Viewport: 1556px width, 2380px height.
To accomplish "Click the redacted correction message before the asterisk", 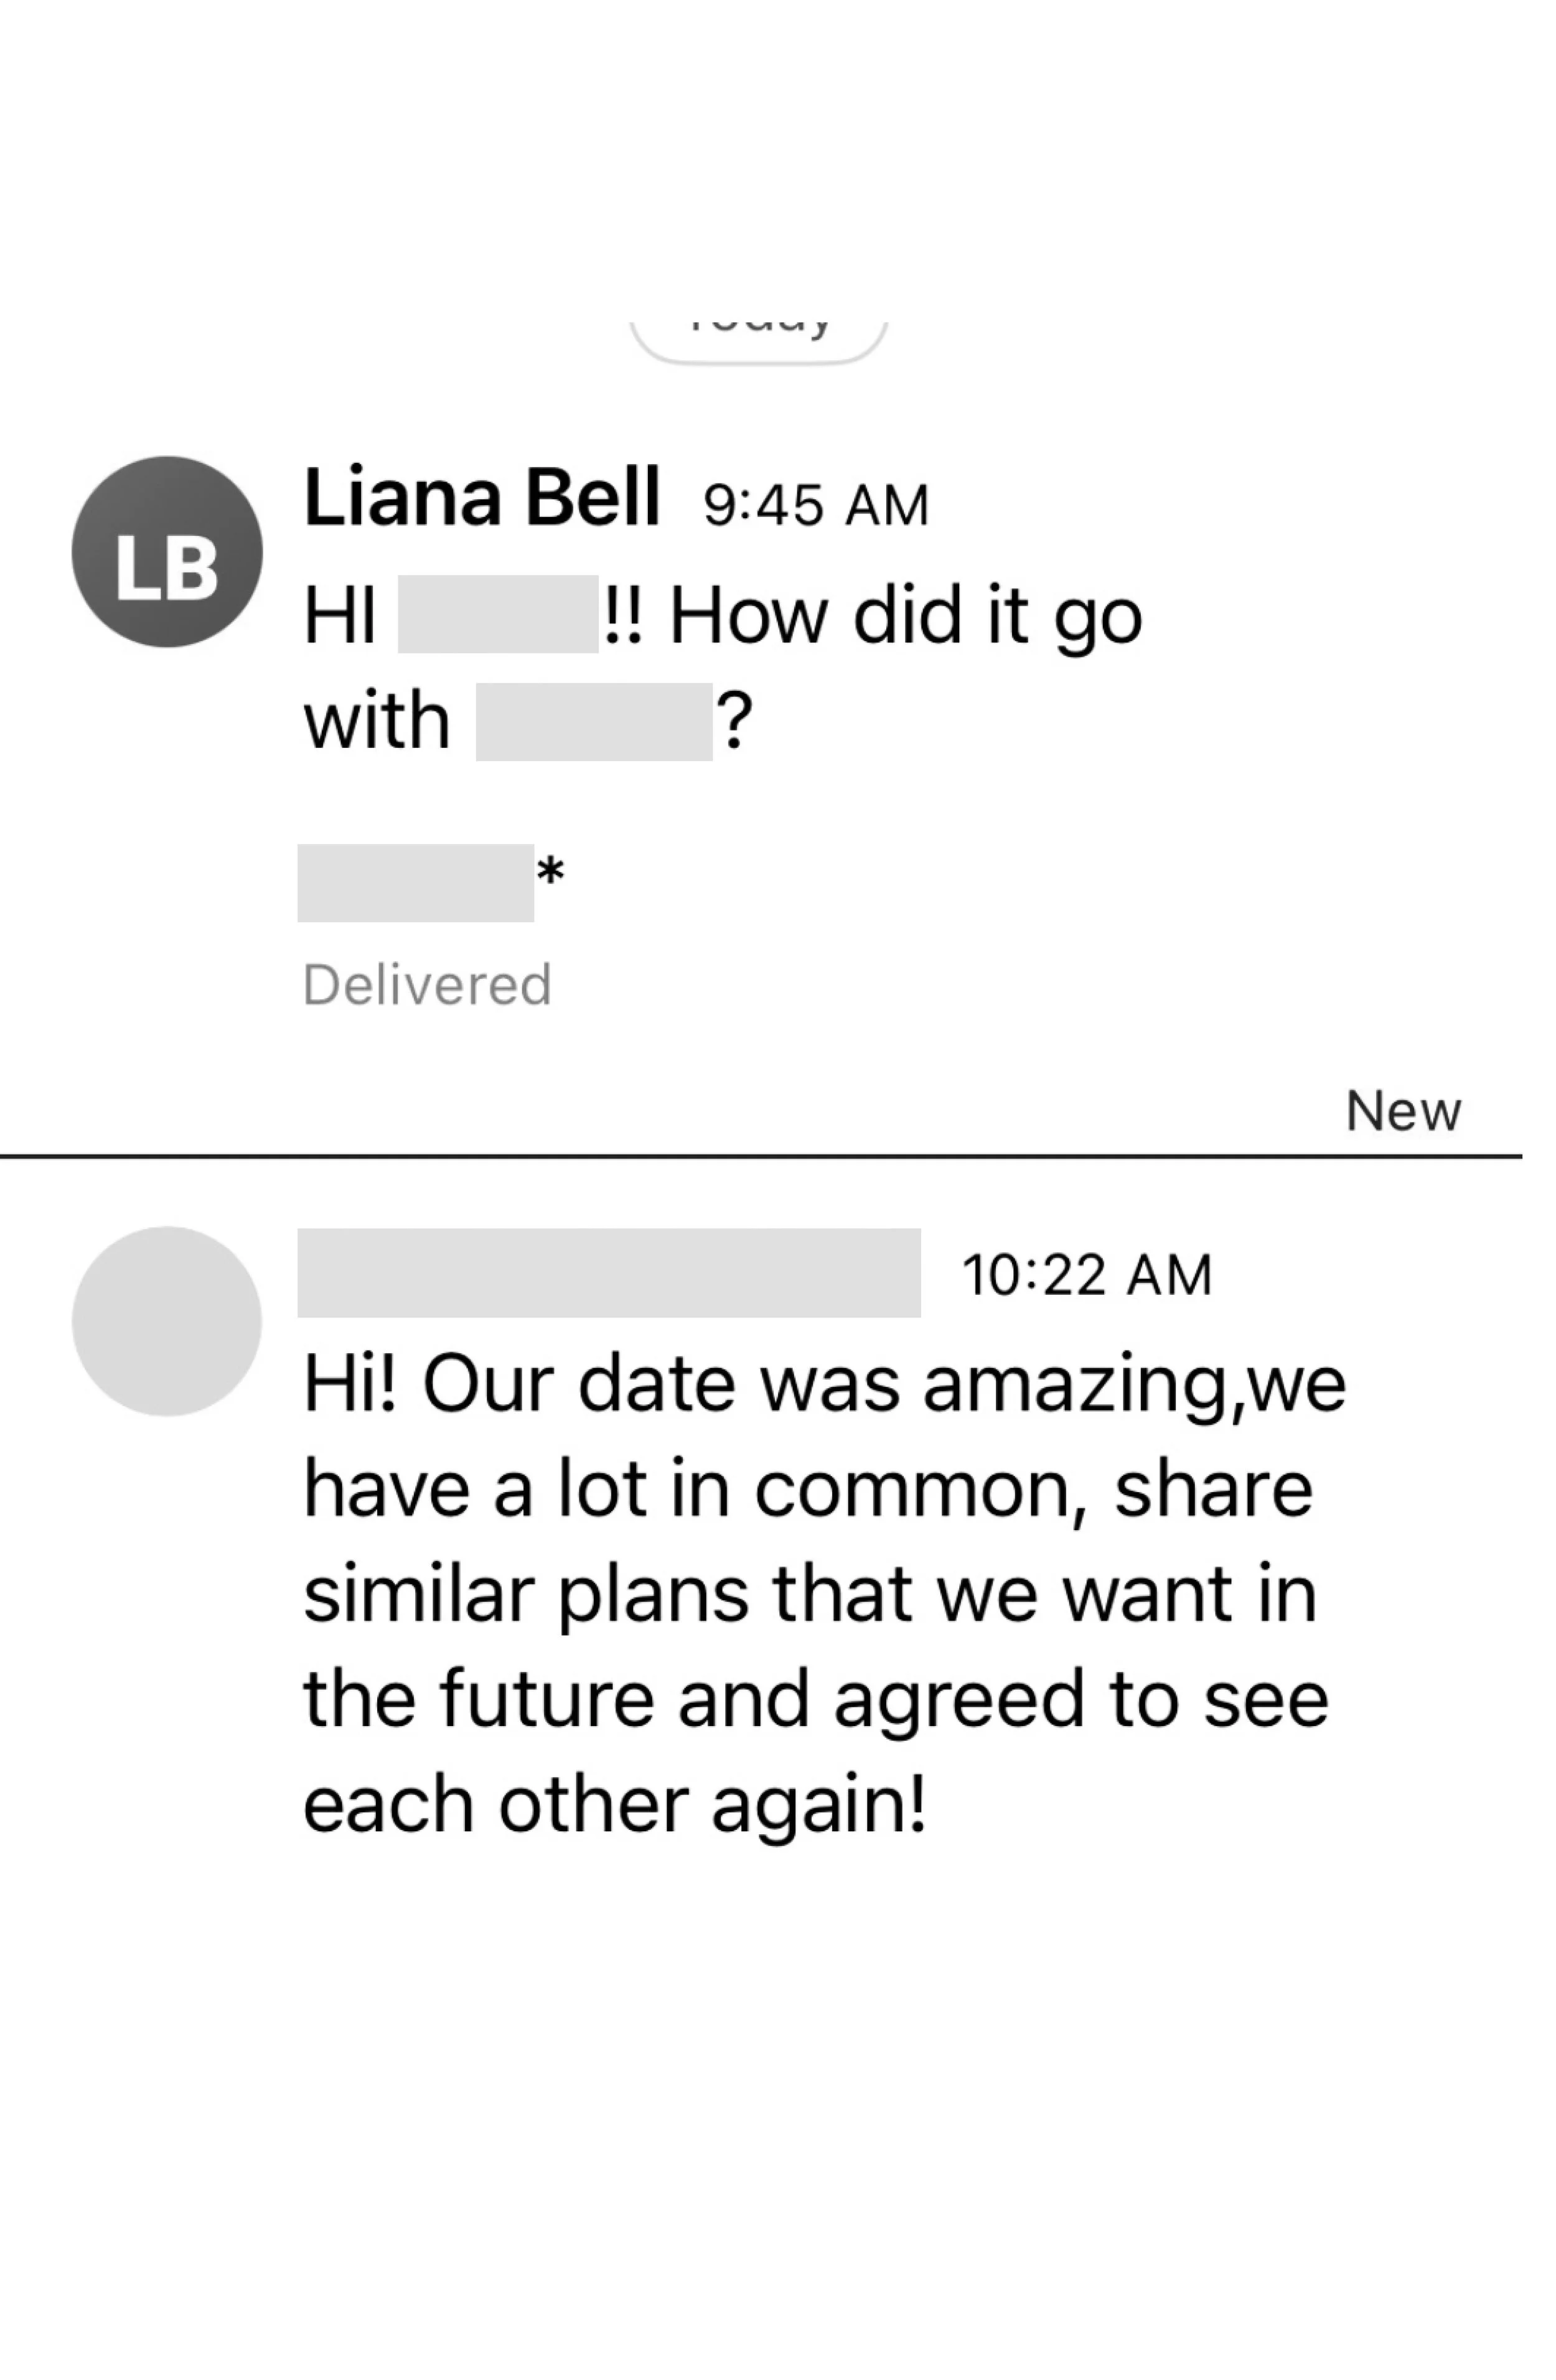I will point(415,882).
